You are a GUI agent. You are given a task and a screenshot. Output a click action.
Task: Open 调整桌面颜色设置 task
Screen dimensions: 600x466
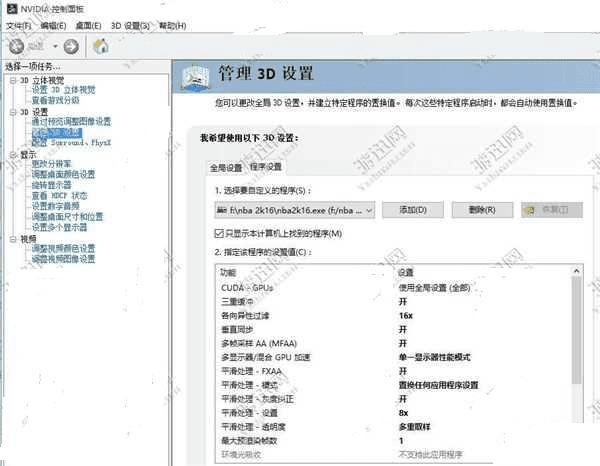[x=64, y=175]
